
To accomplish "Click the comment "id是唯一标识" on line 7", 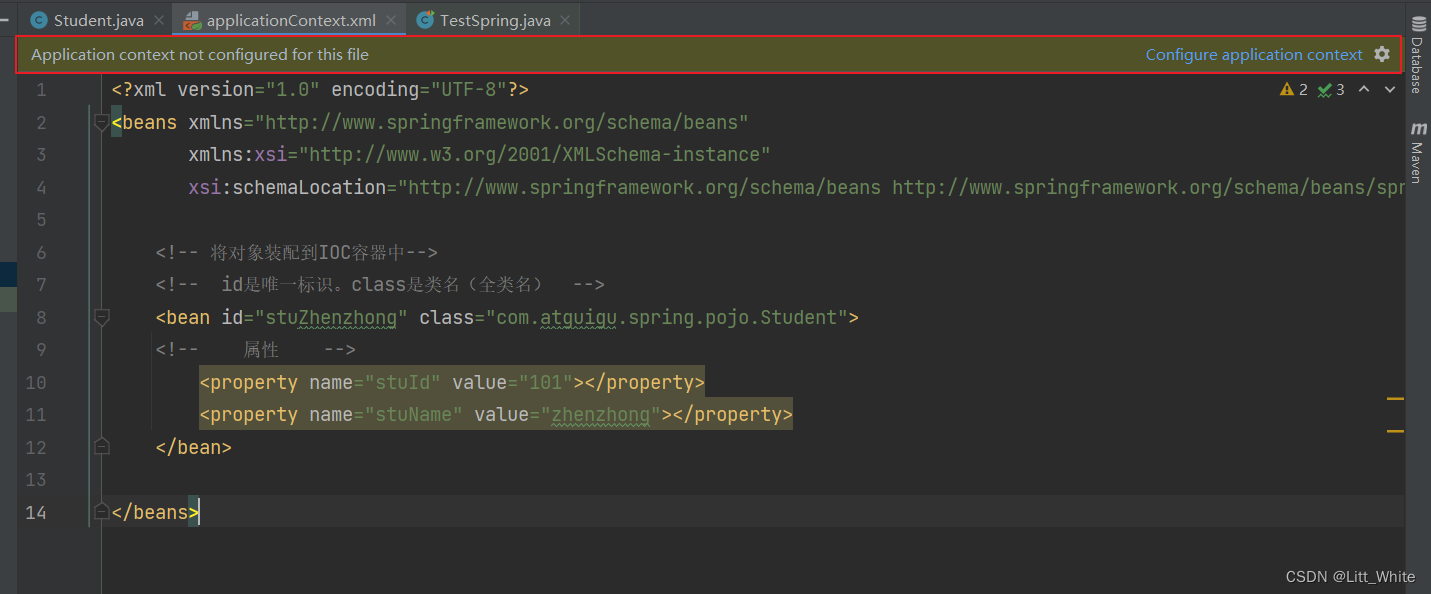I will (380, 285).
